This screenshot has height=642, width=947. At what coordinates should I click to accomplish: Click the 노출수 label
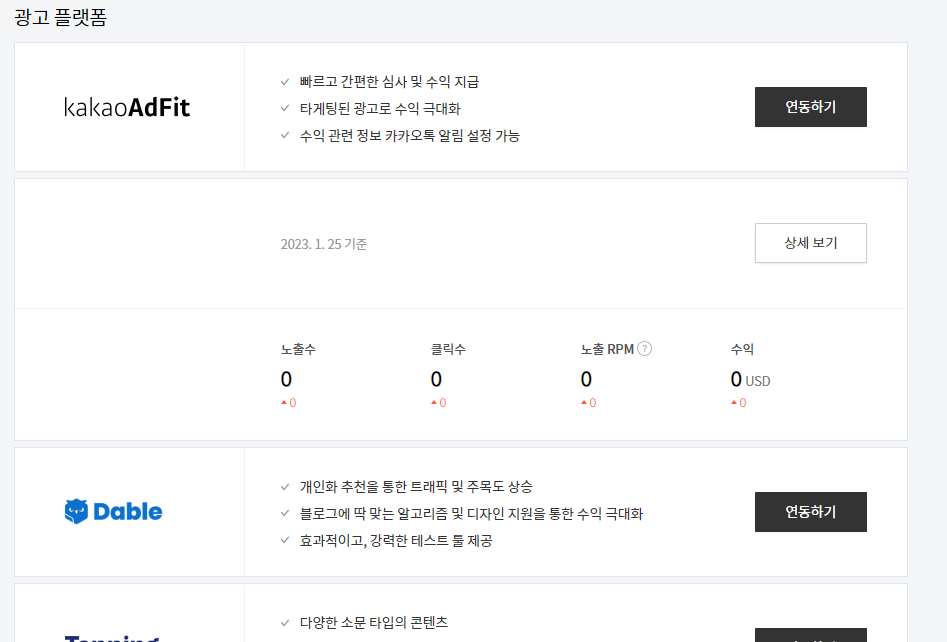pyautogui.click(x=298, y=349)
